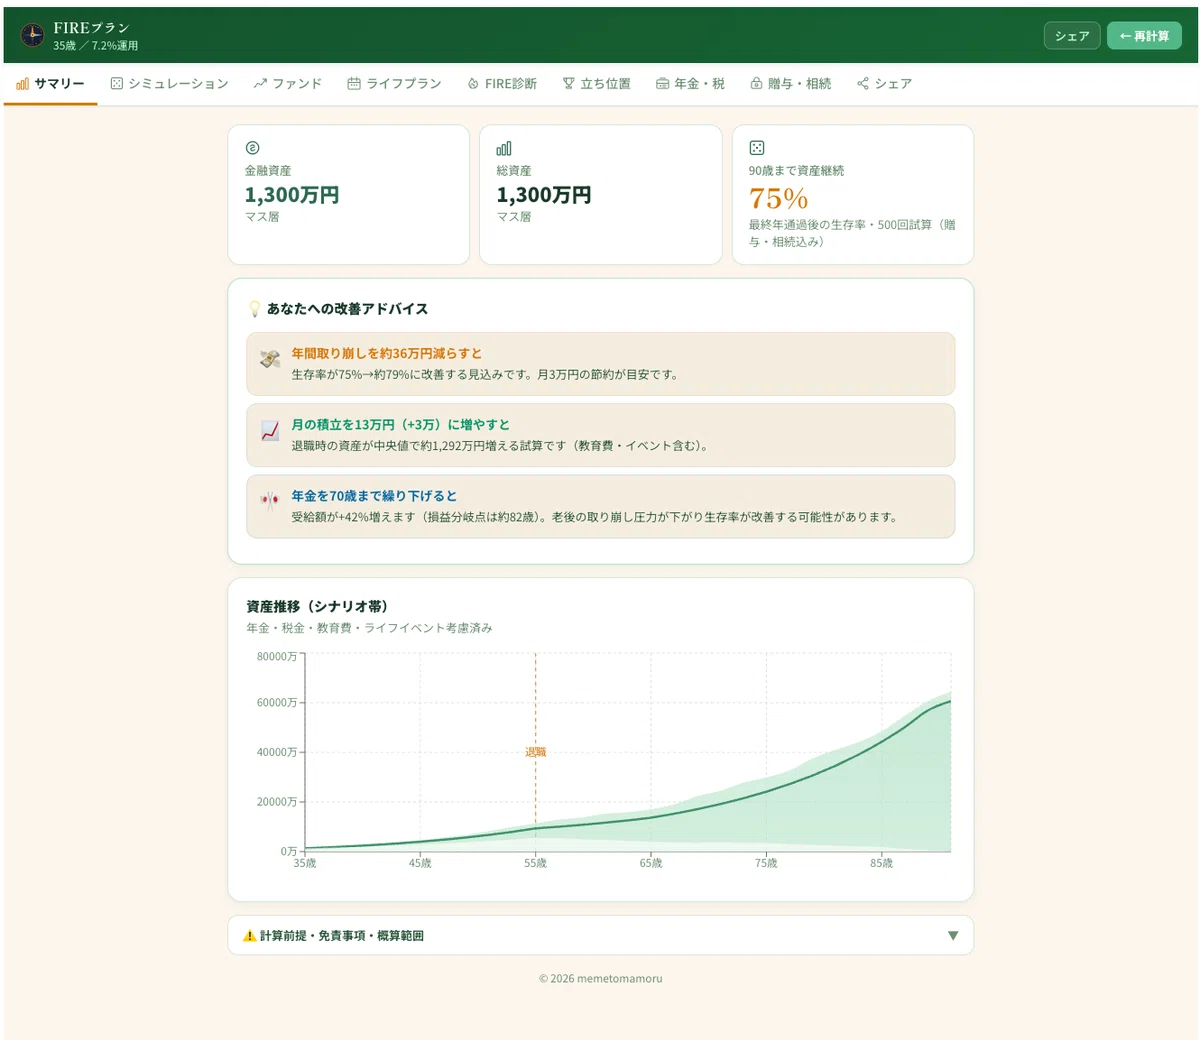The image size is (1200, 1040).
Task: Click the chart icon in 月の積立 advice
Action: [270, 430]
